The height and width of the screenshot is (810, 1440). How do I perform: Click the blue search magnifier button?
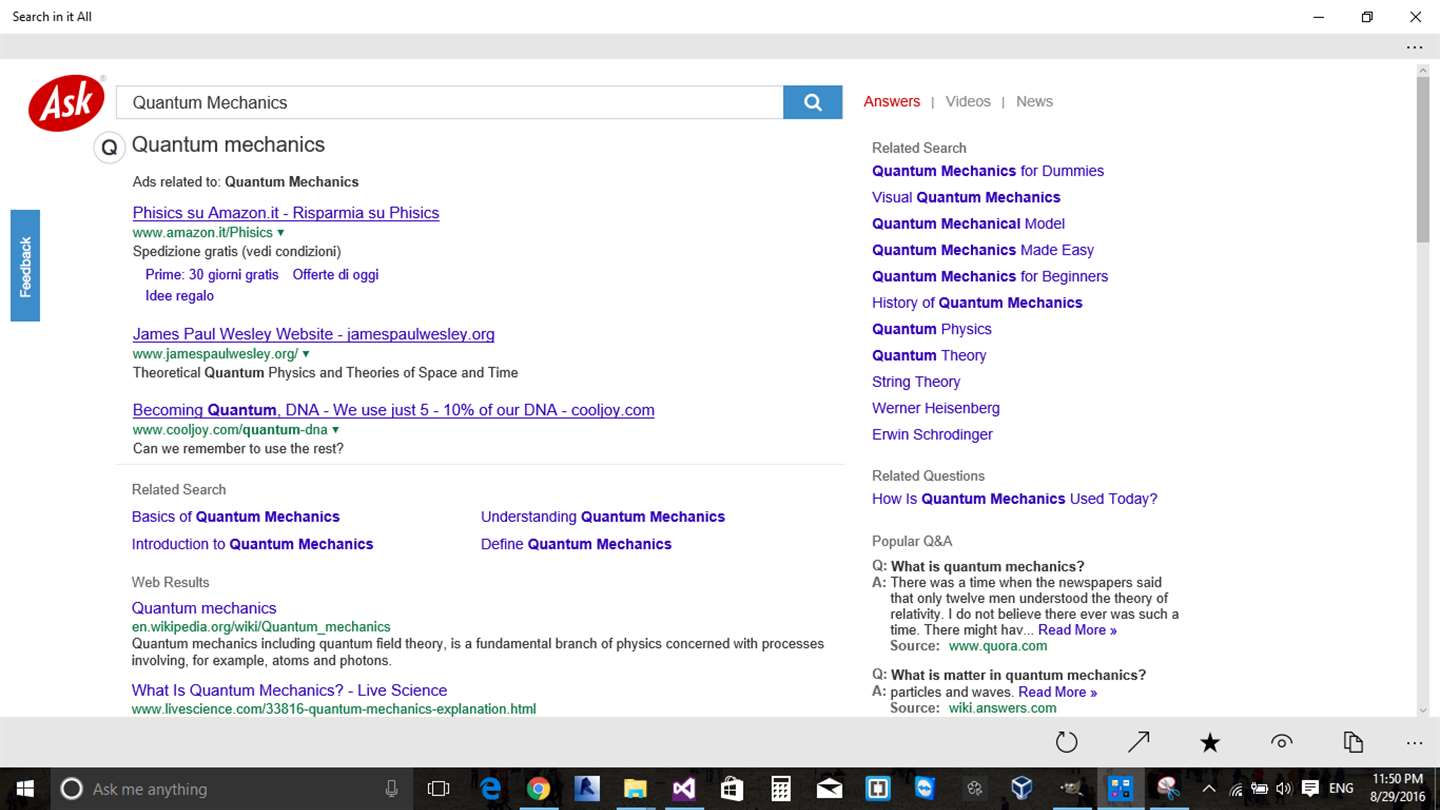(x=813, y=102)
